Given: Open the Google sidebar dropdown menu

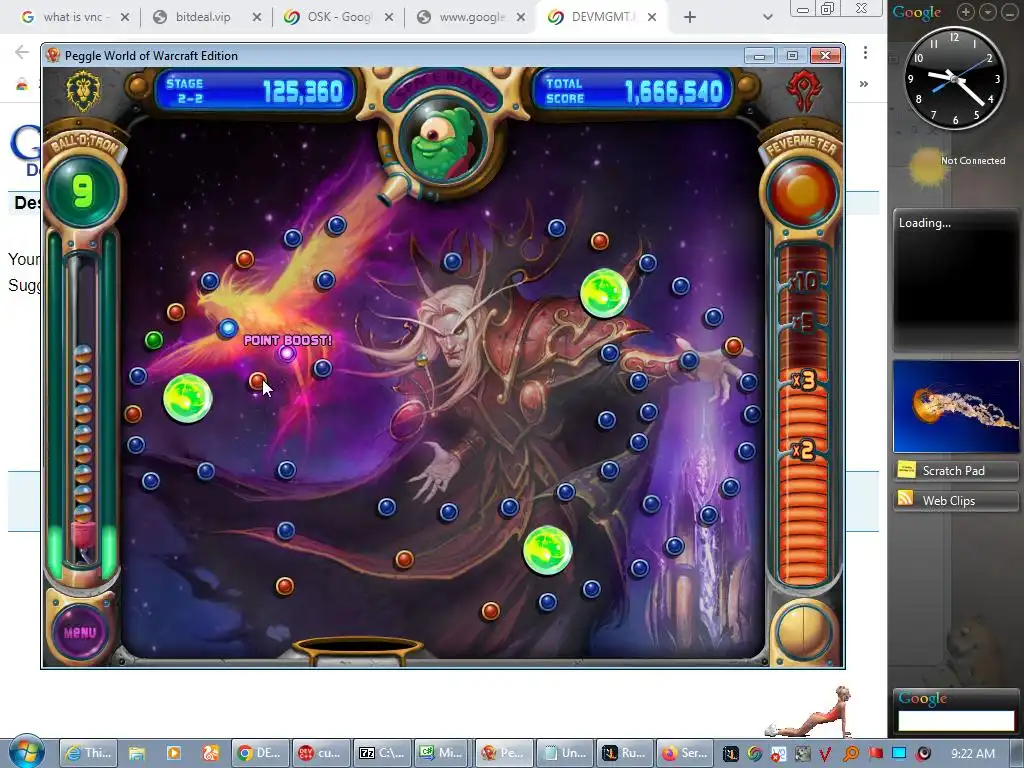Looking at the screenshot, I should pos(988,11).
